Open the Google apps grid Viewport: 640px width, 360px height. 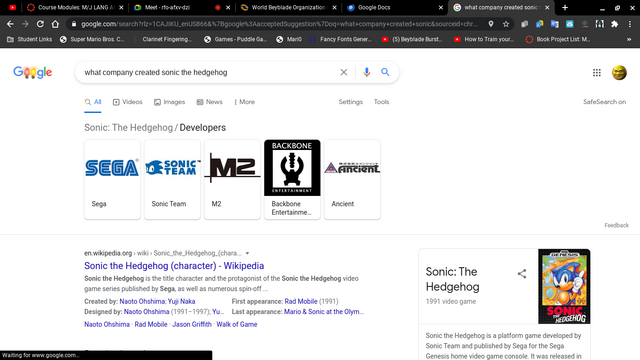(597, 73)
